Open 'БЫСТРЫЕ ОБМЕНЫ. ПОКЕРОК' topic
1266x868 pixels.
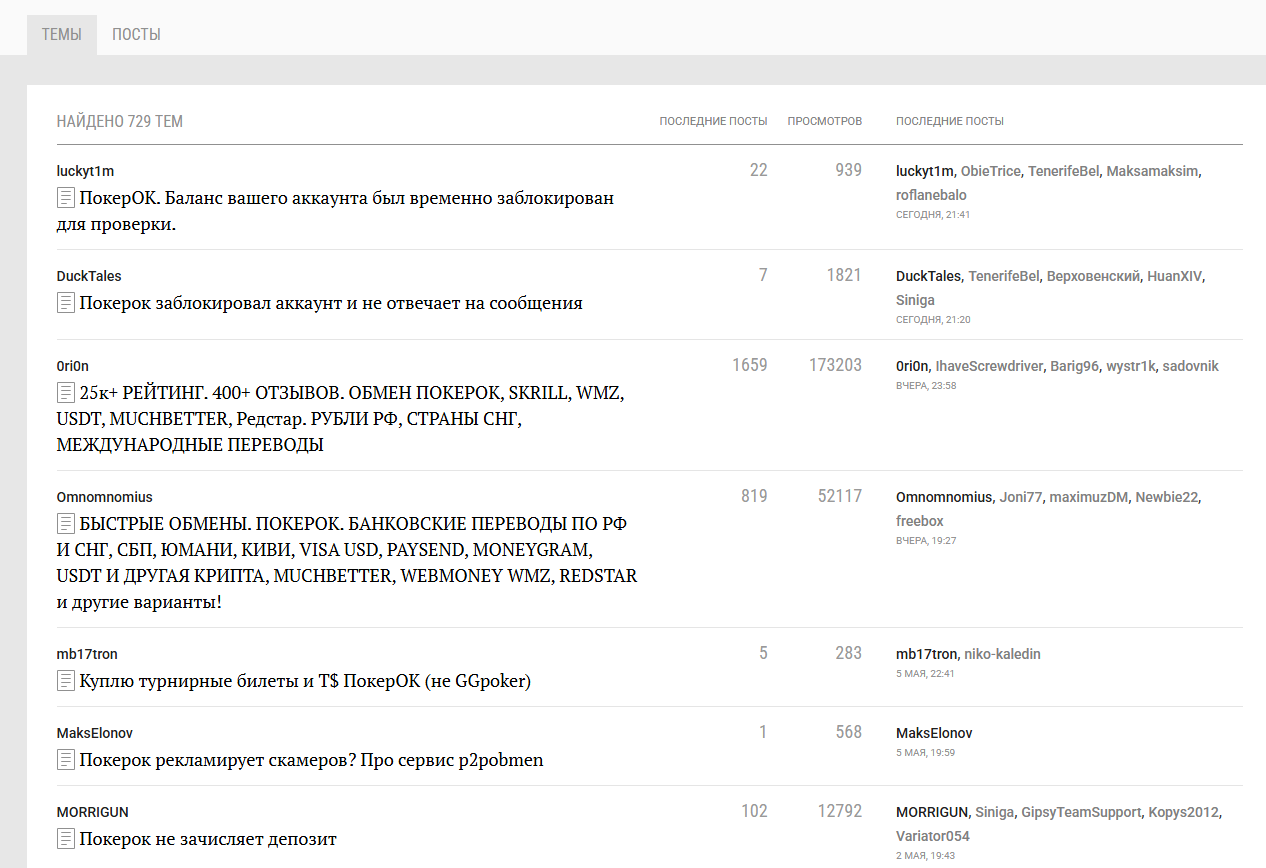pos(347,562)
